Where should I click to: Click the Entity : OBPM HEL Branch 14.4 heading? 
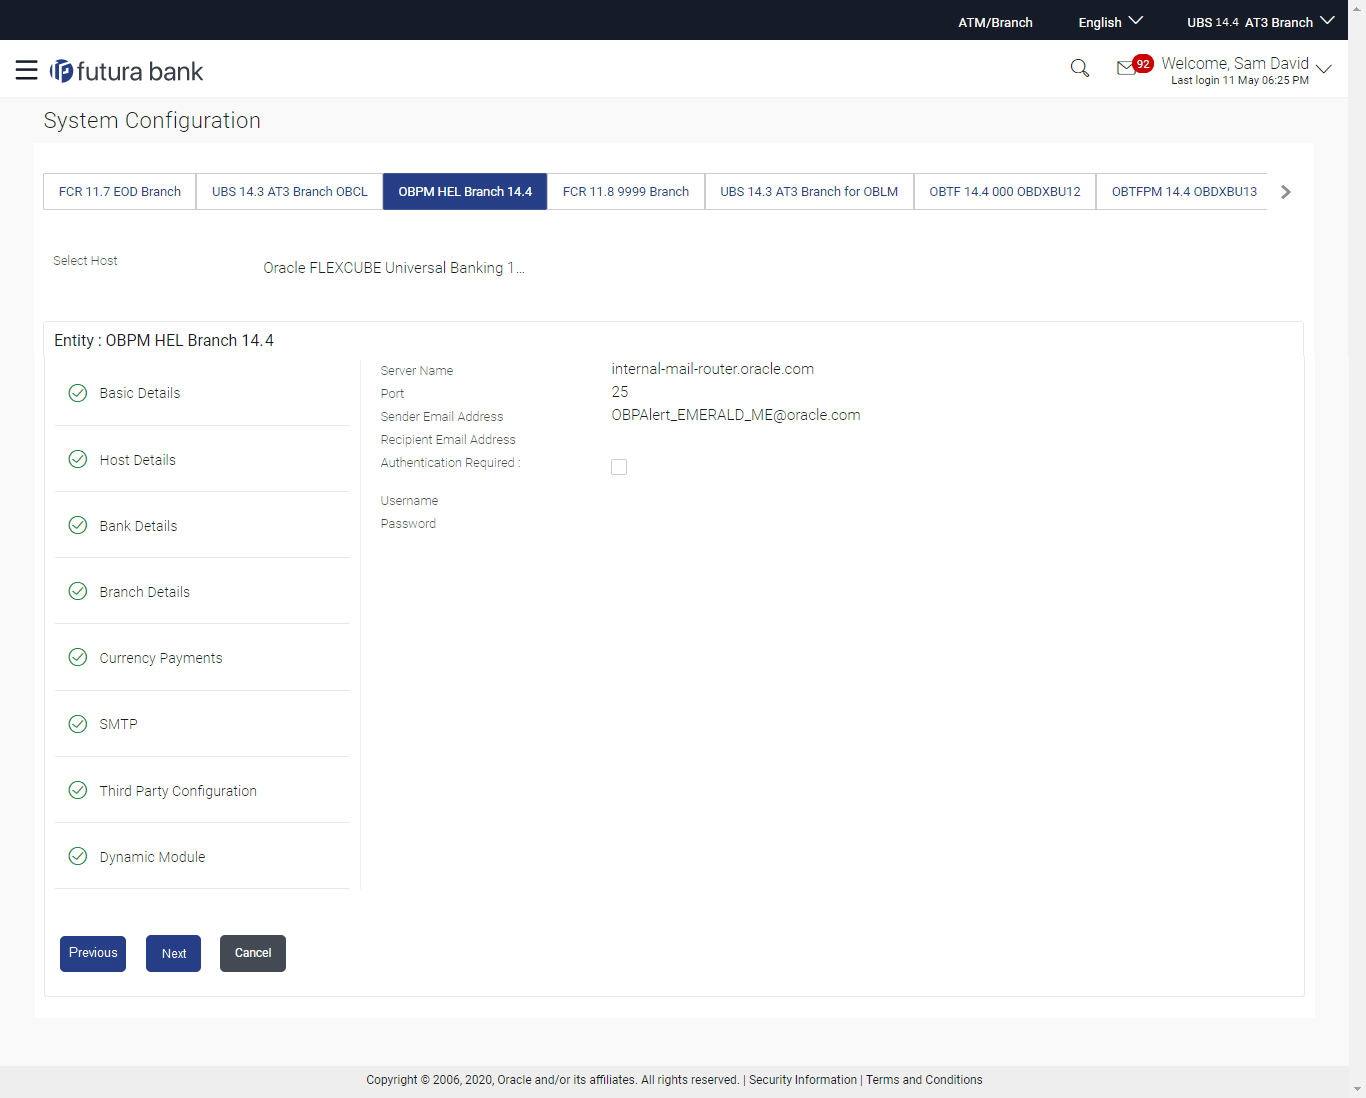click(x=164, y=340)
